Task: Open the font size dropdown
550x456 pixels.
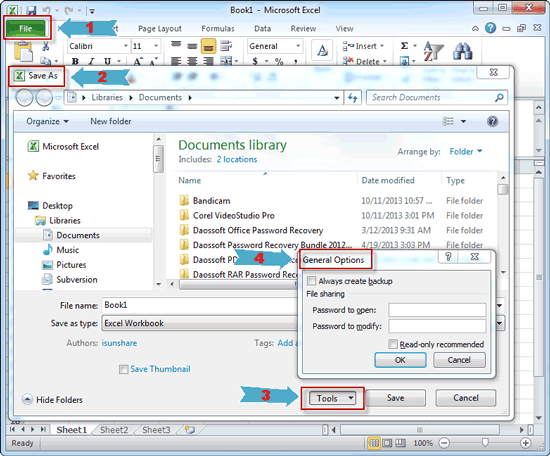Action: pos(156,46)
